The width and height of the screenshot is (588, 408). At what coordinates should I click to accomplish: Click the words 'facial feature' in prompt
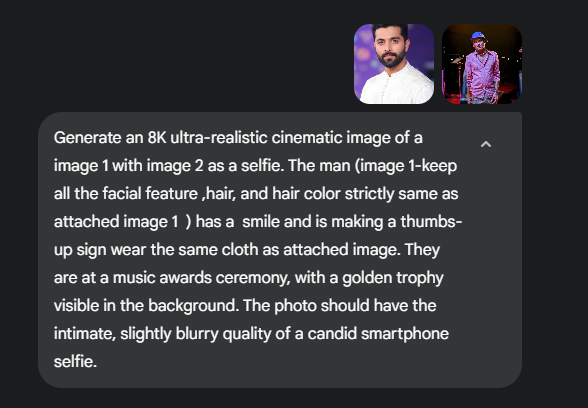150,194
